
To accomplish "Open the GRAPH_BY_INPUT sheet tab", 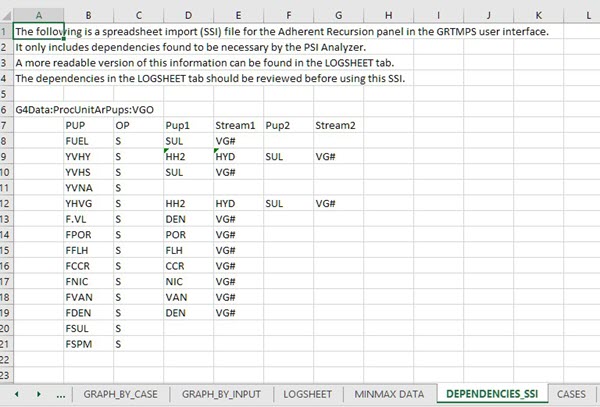I will [x=221, y=394].
